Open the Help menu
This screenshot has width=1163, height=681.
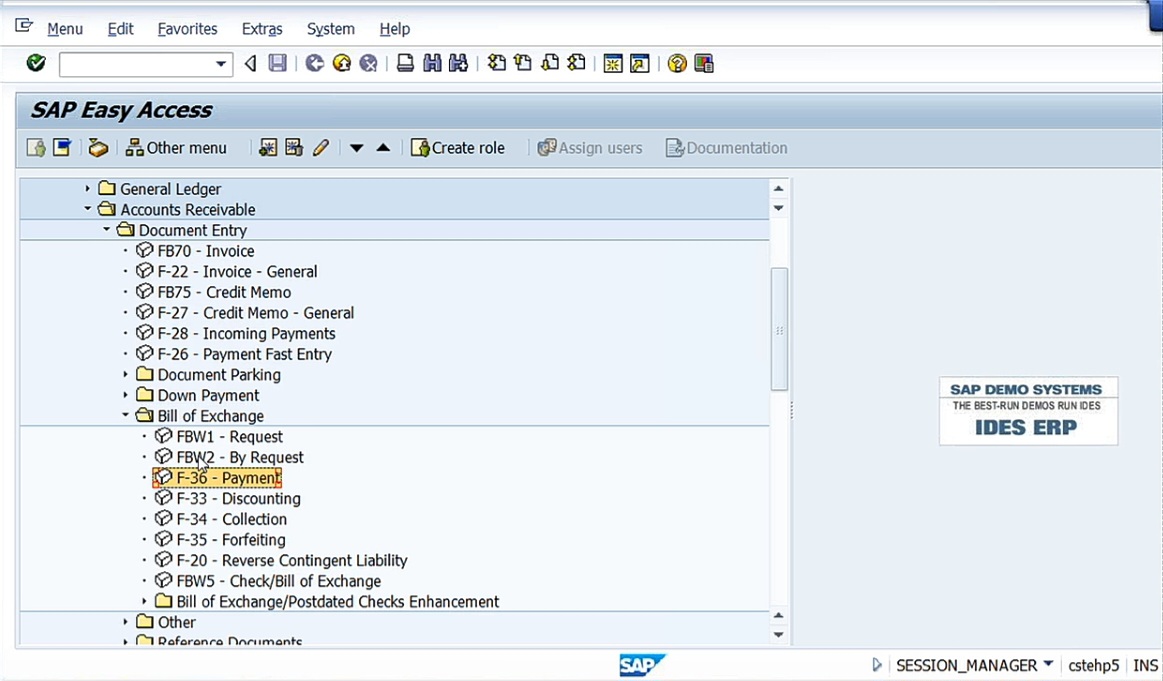(394, 29)
